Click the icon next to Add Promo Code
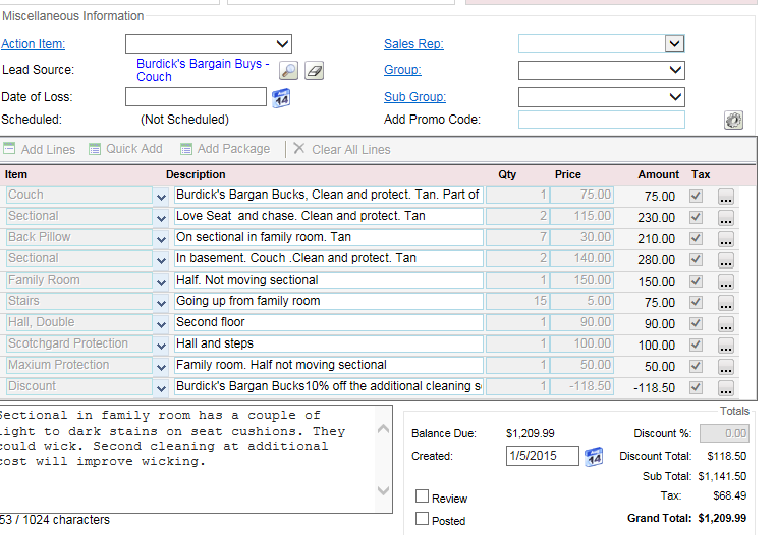 pyautogui.click(x=733, y=120)
